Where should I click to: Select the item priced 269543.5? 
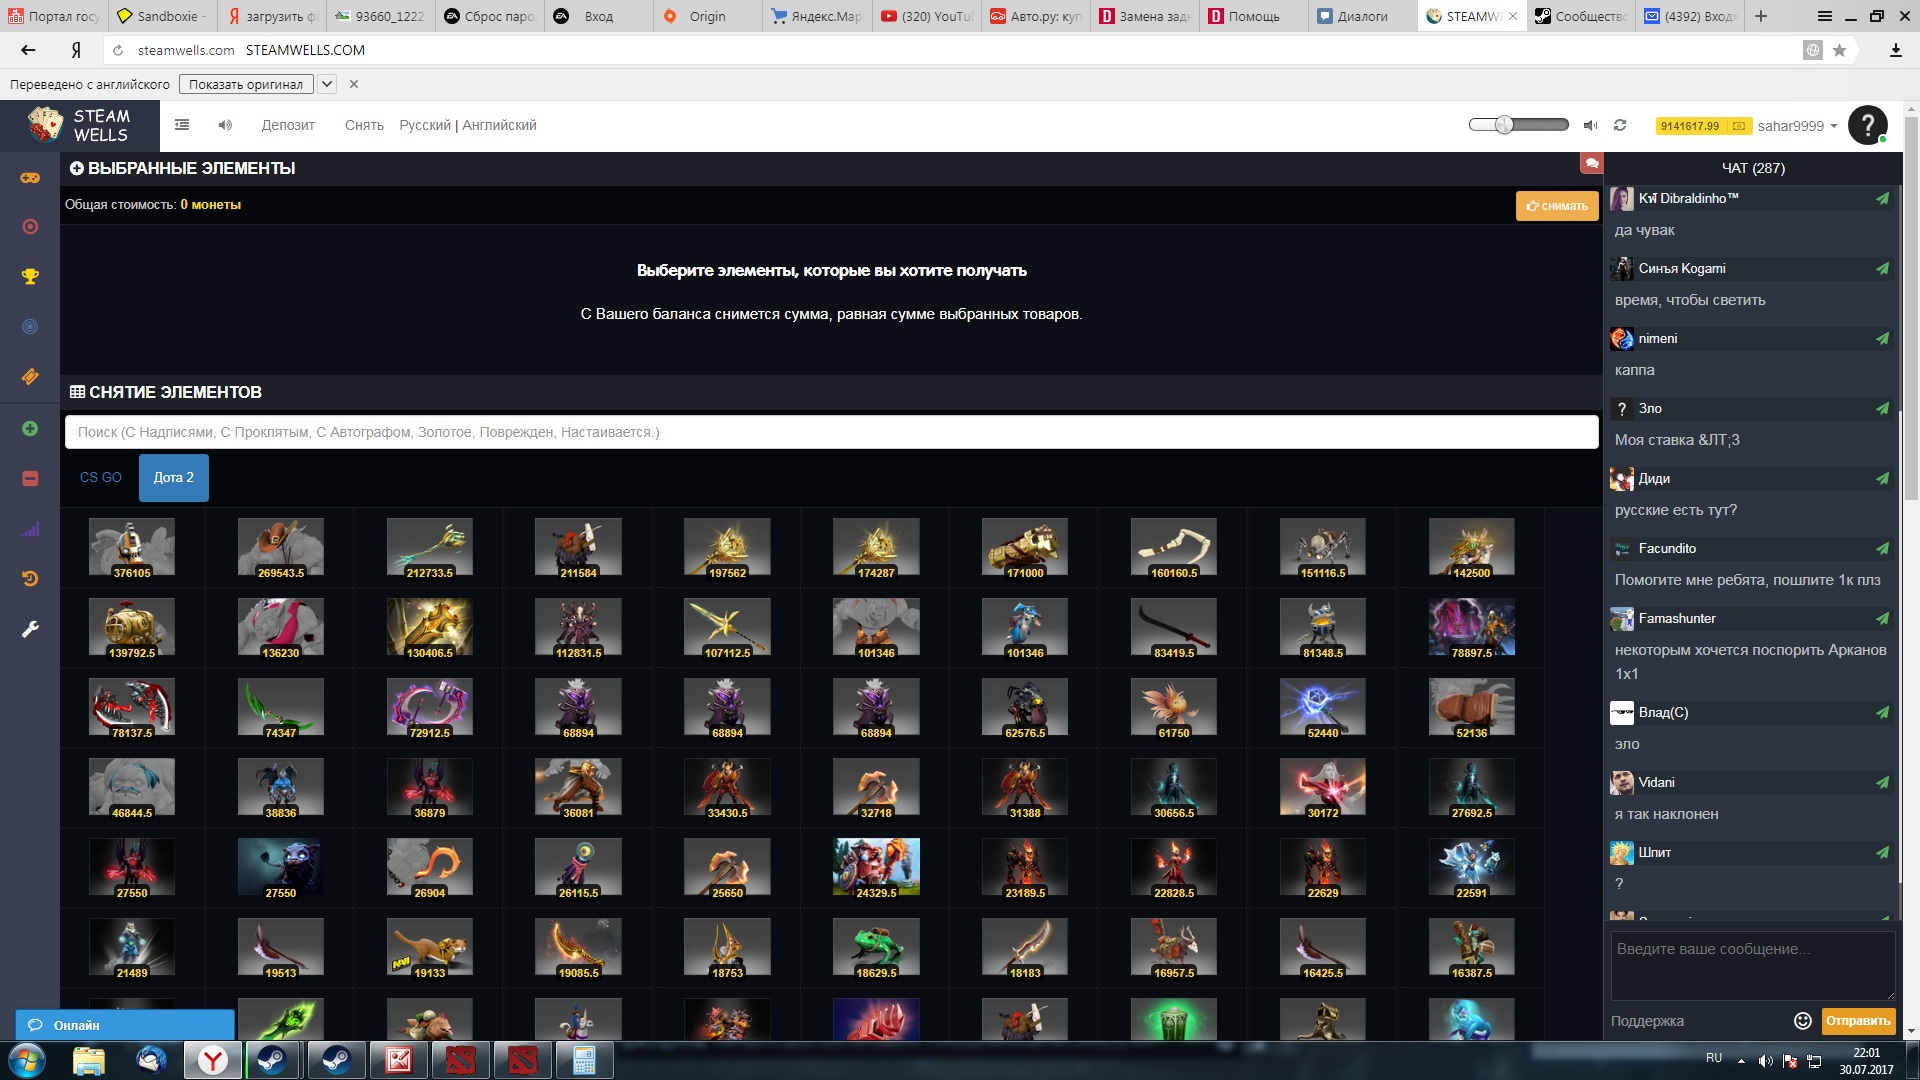[281, 547]
